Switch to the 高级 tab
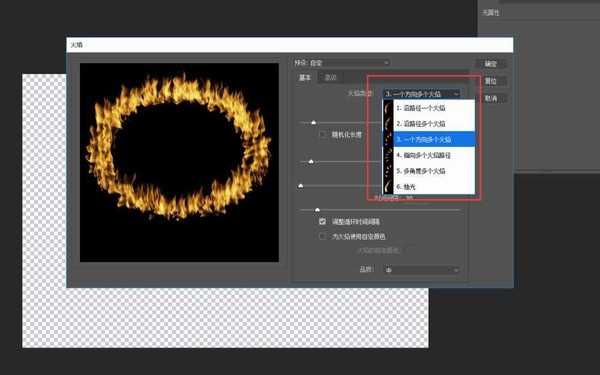The width and height of the screenshot is (600, 375). tap(330, 78)
